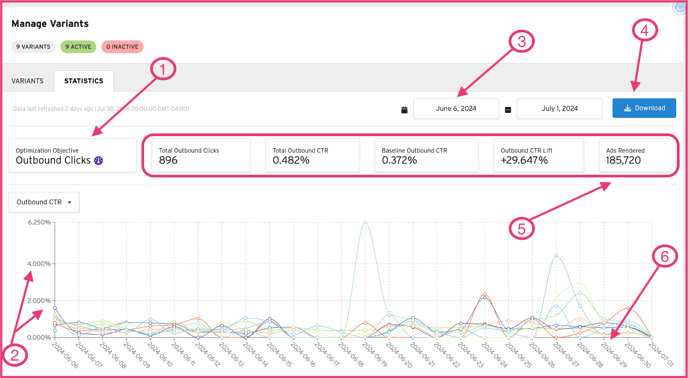Click the Manage Variants heading
This screenshot has width=688, height=378.
[x=50, y=24]
